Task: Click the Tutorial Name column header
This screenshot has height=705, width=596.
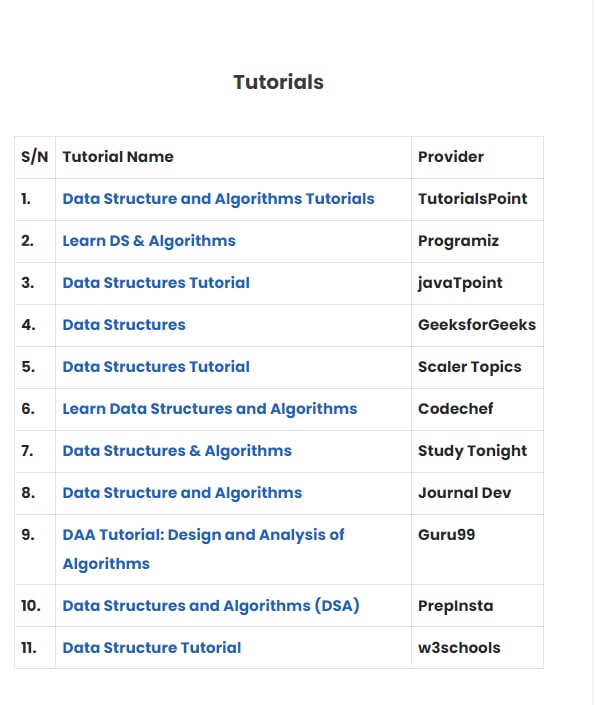Action: point(118,157)
